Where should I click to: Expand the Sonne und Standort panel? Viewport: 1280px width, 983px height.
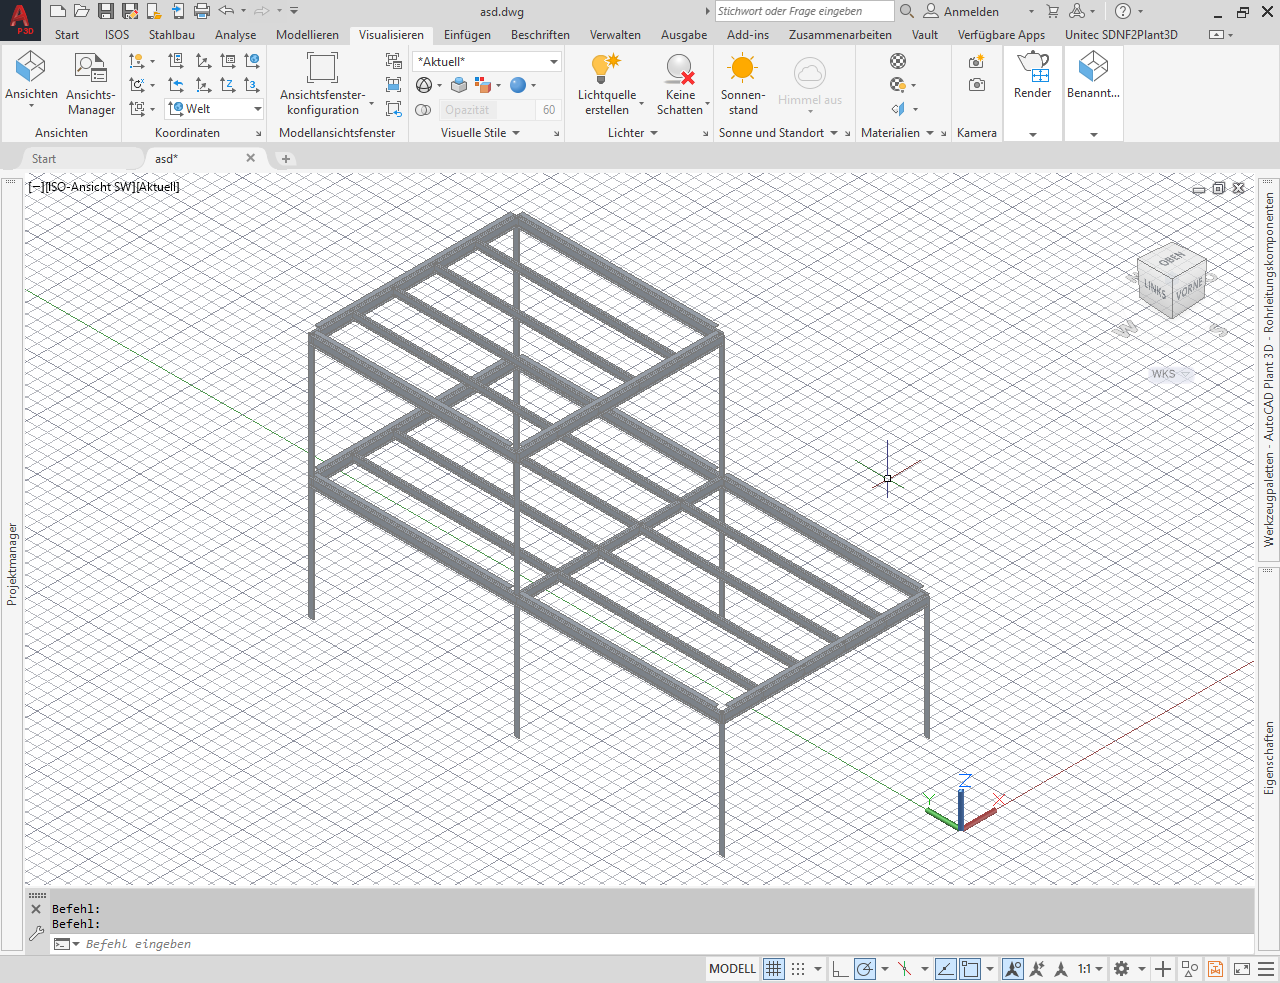click(778, 133)
